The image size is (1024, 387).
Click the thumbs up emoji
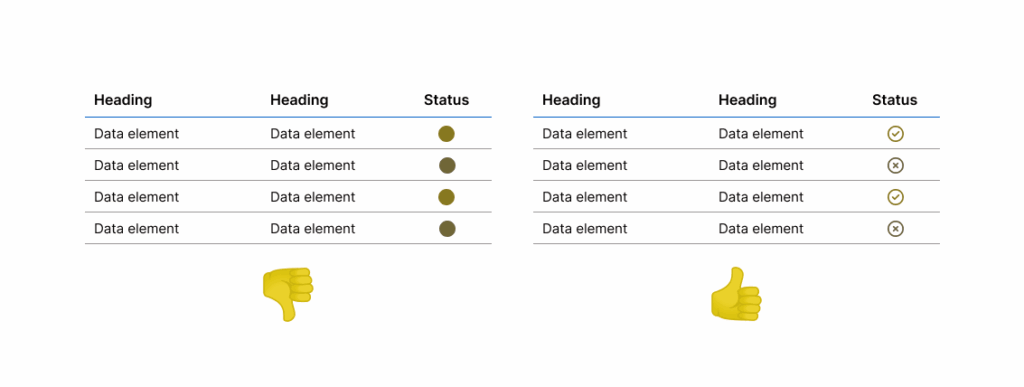click(736, 294)
